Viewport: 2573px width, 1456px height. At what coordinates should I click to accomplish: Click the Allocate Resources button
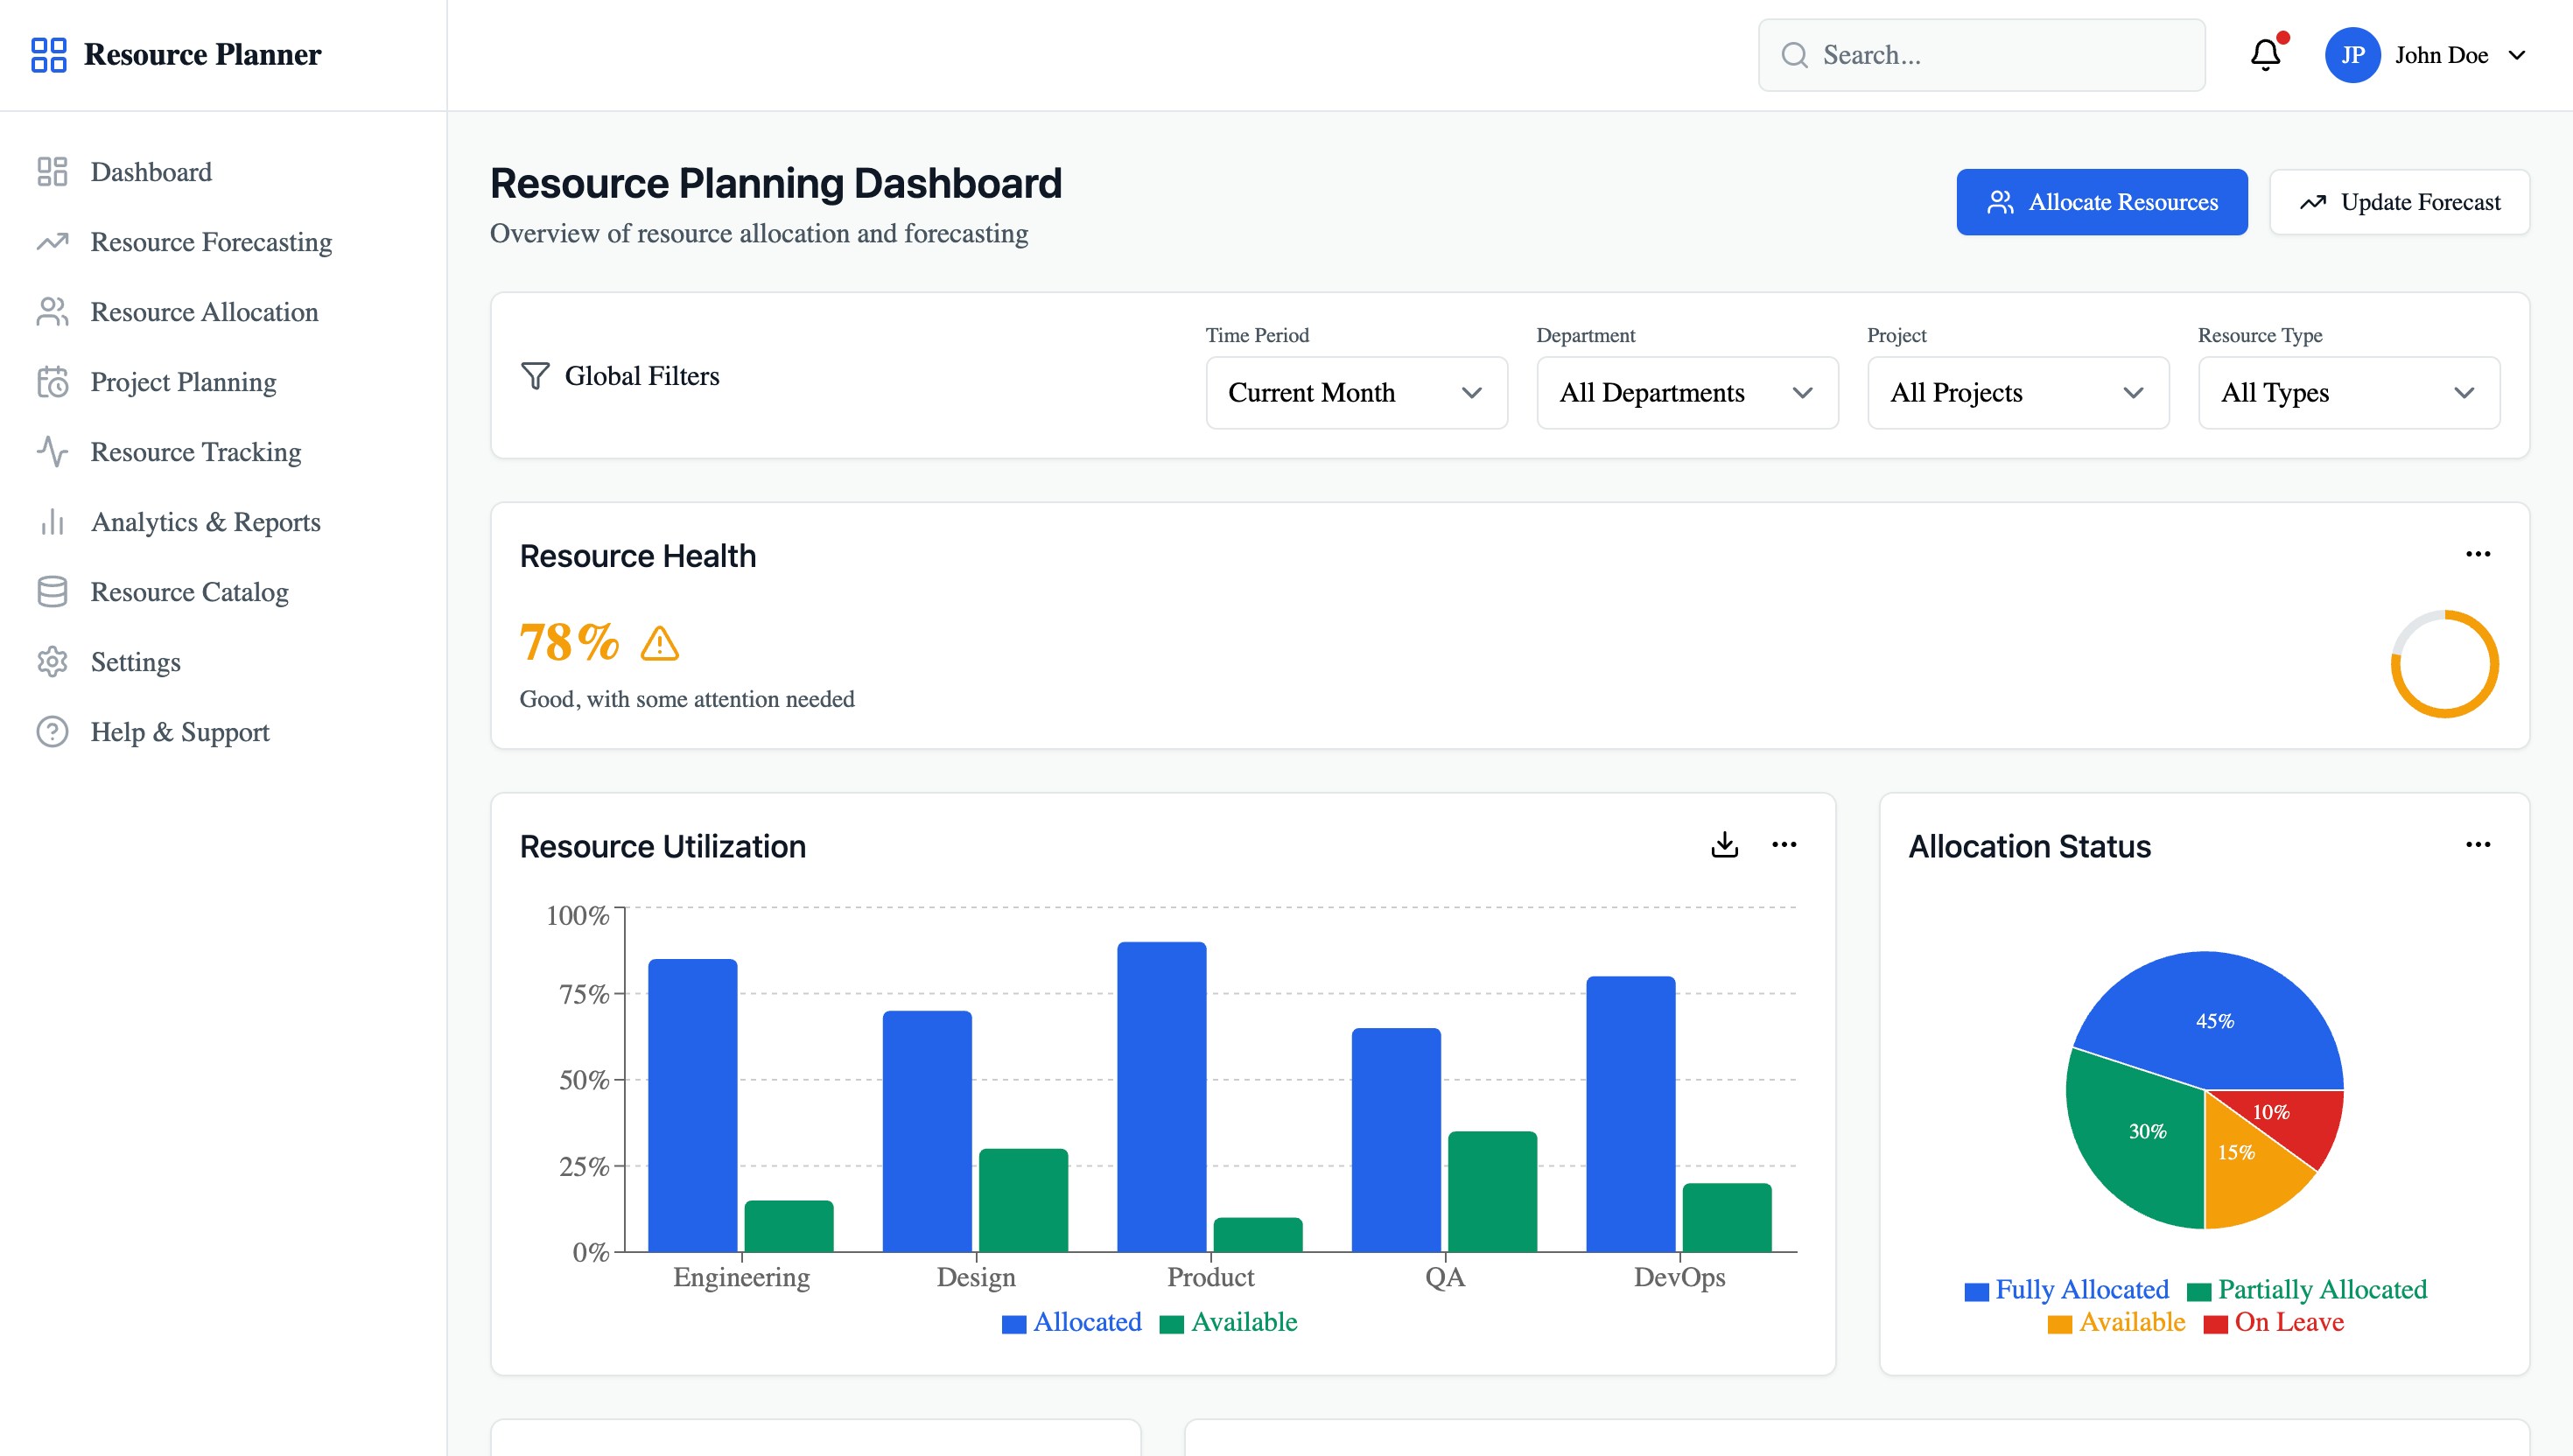click(x=2101, y=202)
